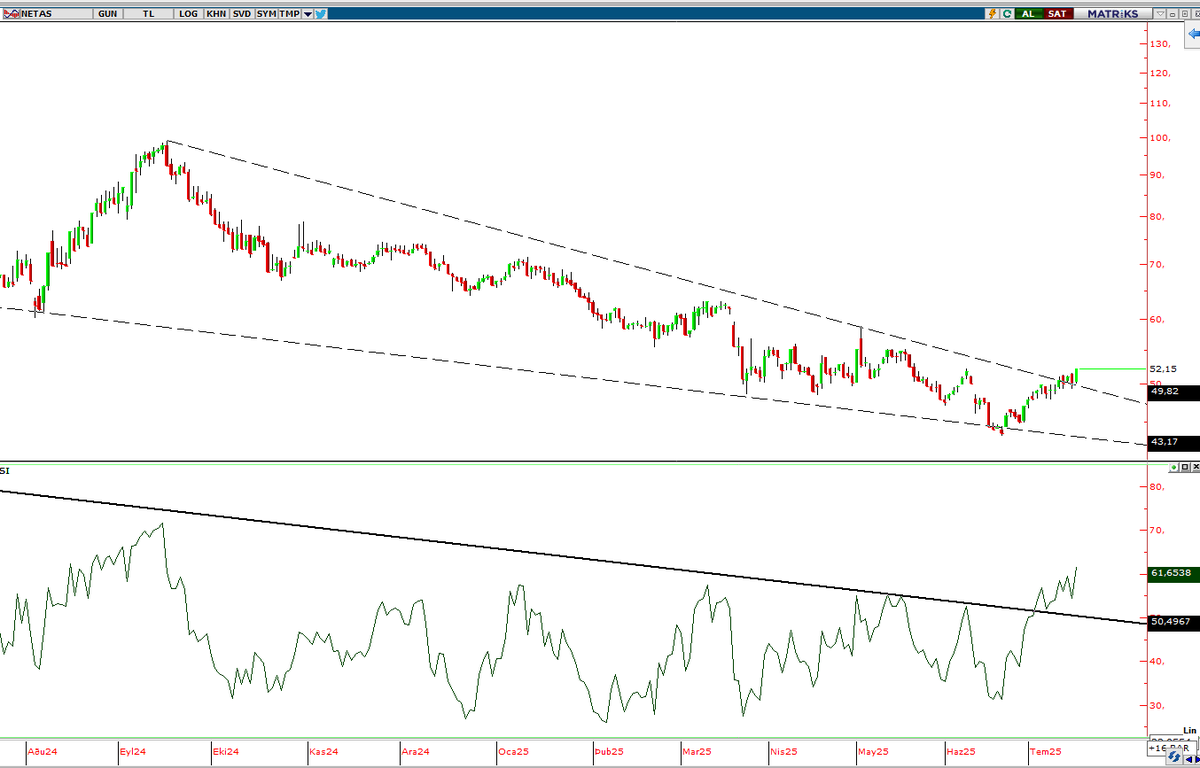Viewport: 1200px width, 768px height.
Task: Click the orange lightning bolt icon
Action: point(992,14)
